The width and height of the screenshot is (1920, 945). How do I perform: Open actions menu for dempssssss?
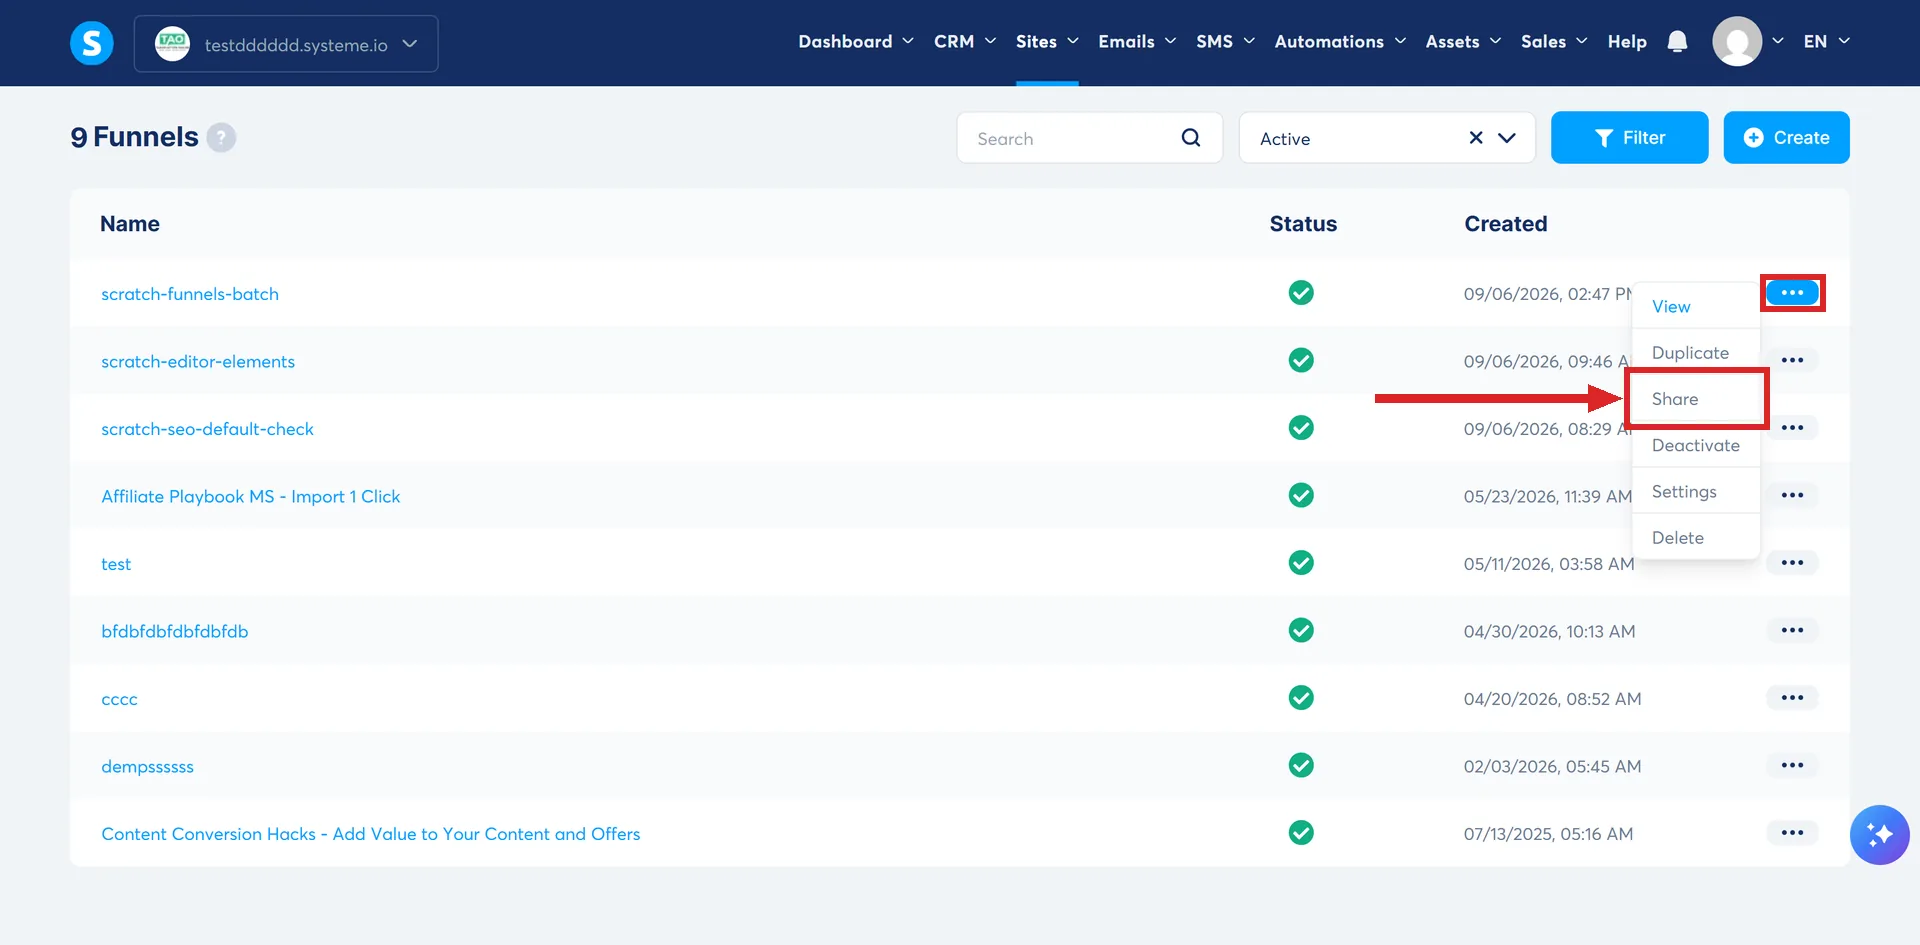tap(1792, 765)
